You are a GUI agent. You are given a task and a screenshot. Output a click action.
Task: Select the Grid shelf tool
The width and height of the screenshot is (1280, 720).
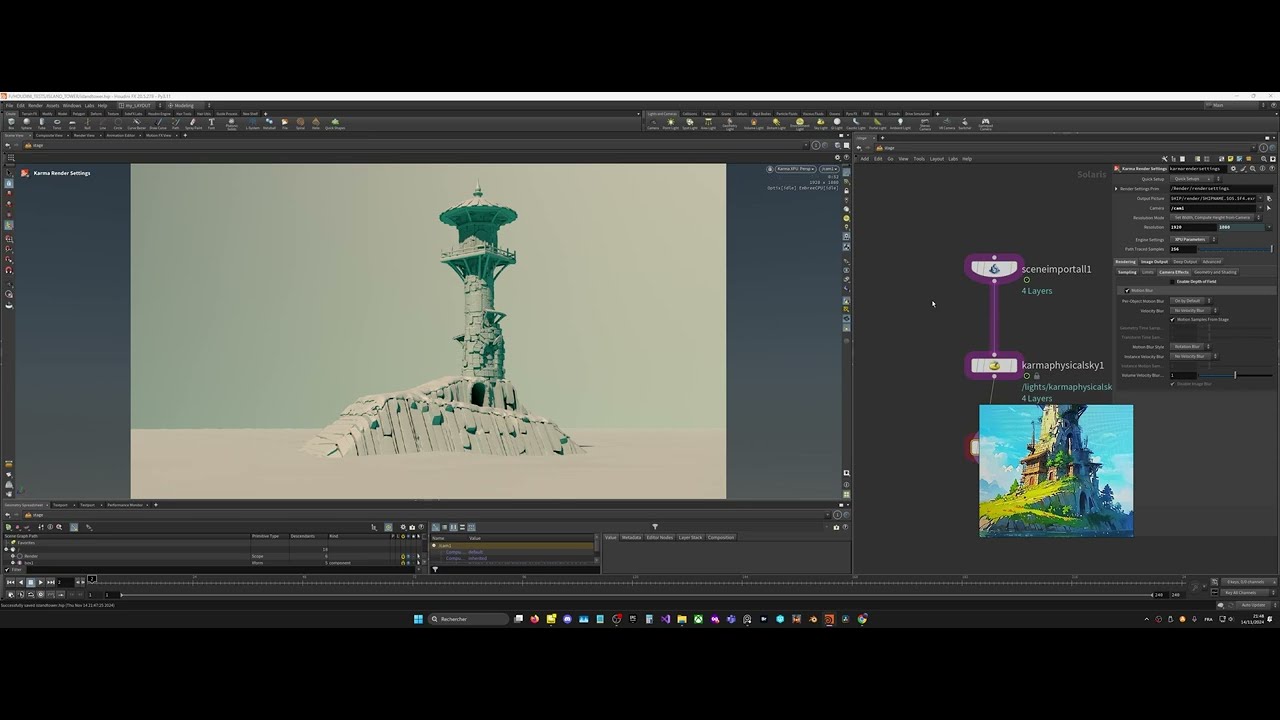pyautogui.click(x=72, y=122)
